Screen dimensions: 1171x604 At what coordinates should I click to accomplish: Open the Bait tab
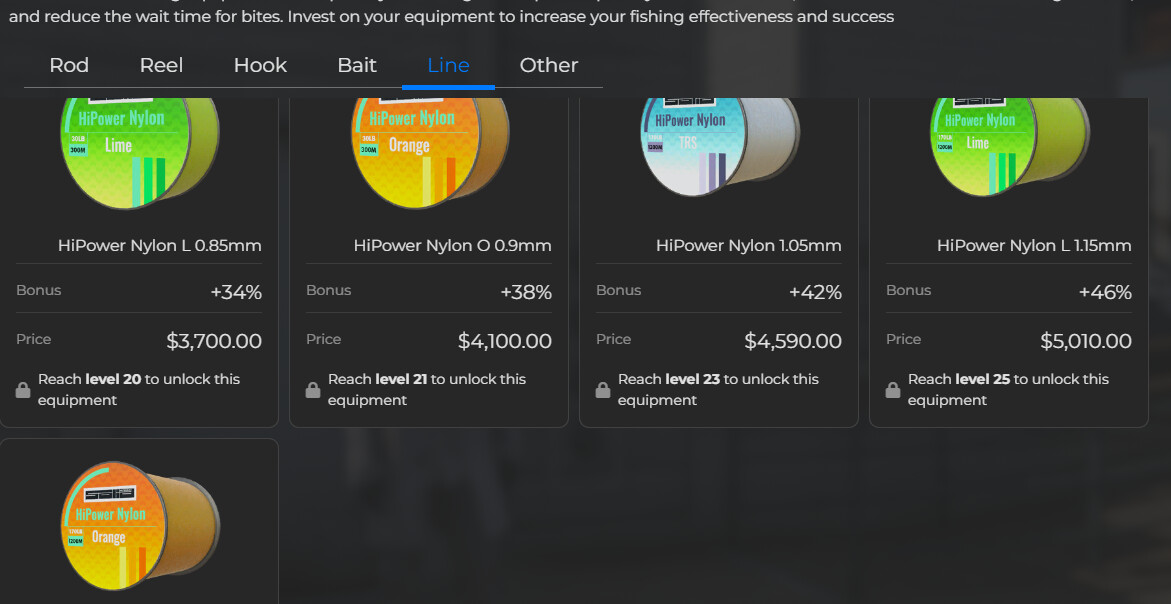tap(357, 66)
